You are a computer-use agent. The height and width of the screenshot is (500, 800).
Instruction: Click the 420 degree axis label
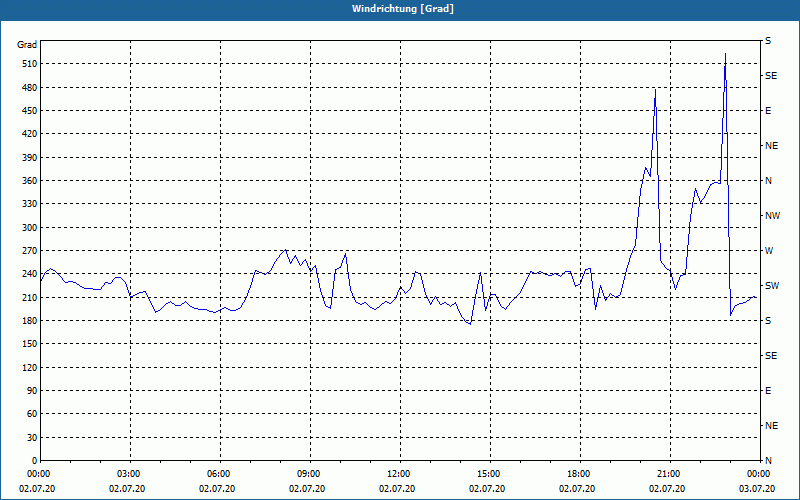30,134
